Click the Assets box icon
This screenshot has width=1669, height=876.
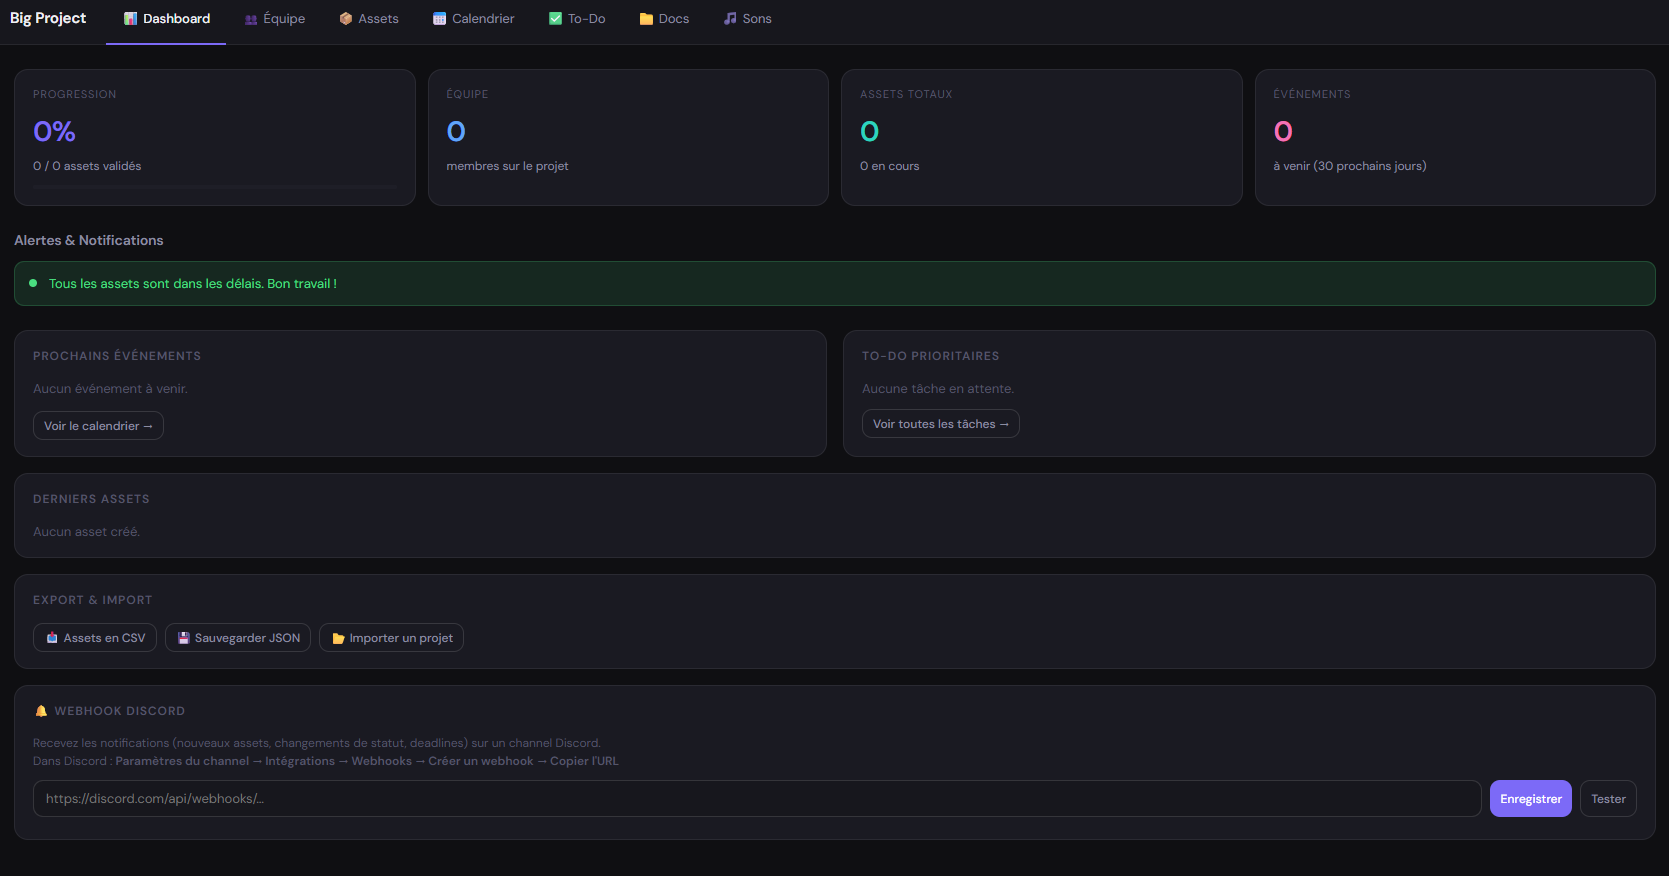pos(346,19)
